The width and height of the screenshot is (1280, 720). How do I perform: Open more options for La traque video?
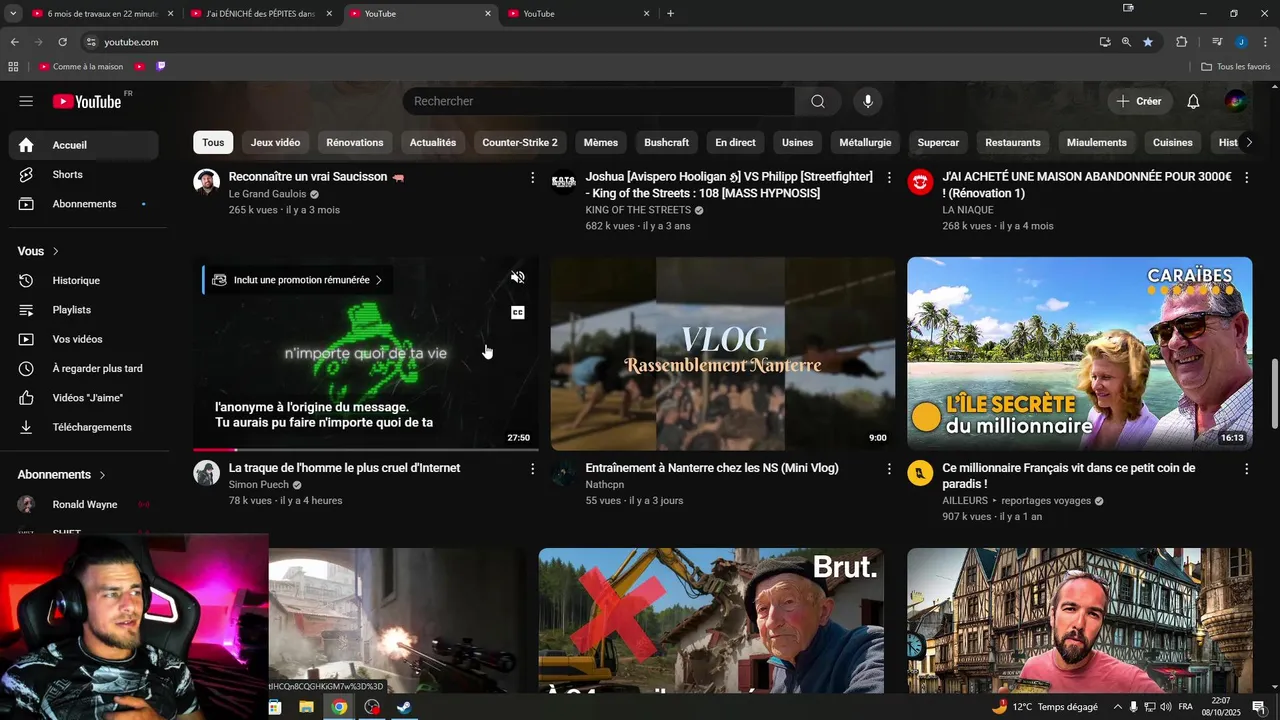pos(532,468)
